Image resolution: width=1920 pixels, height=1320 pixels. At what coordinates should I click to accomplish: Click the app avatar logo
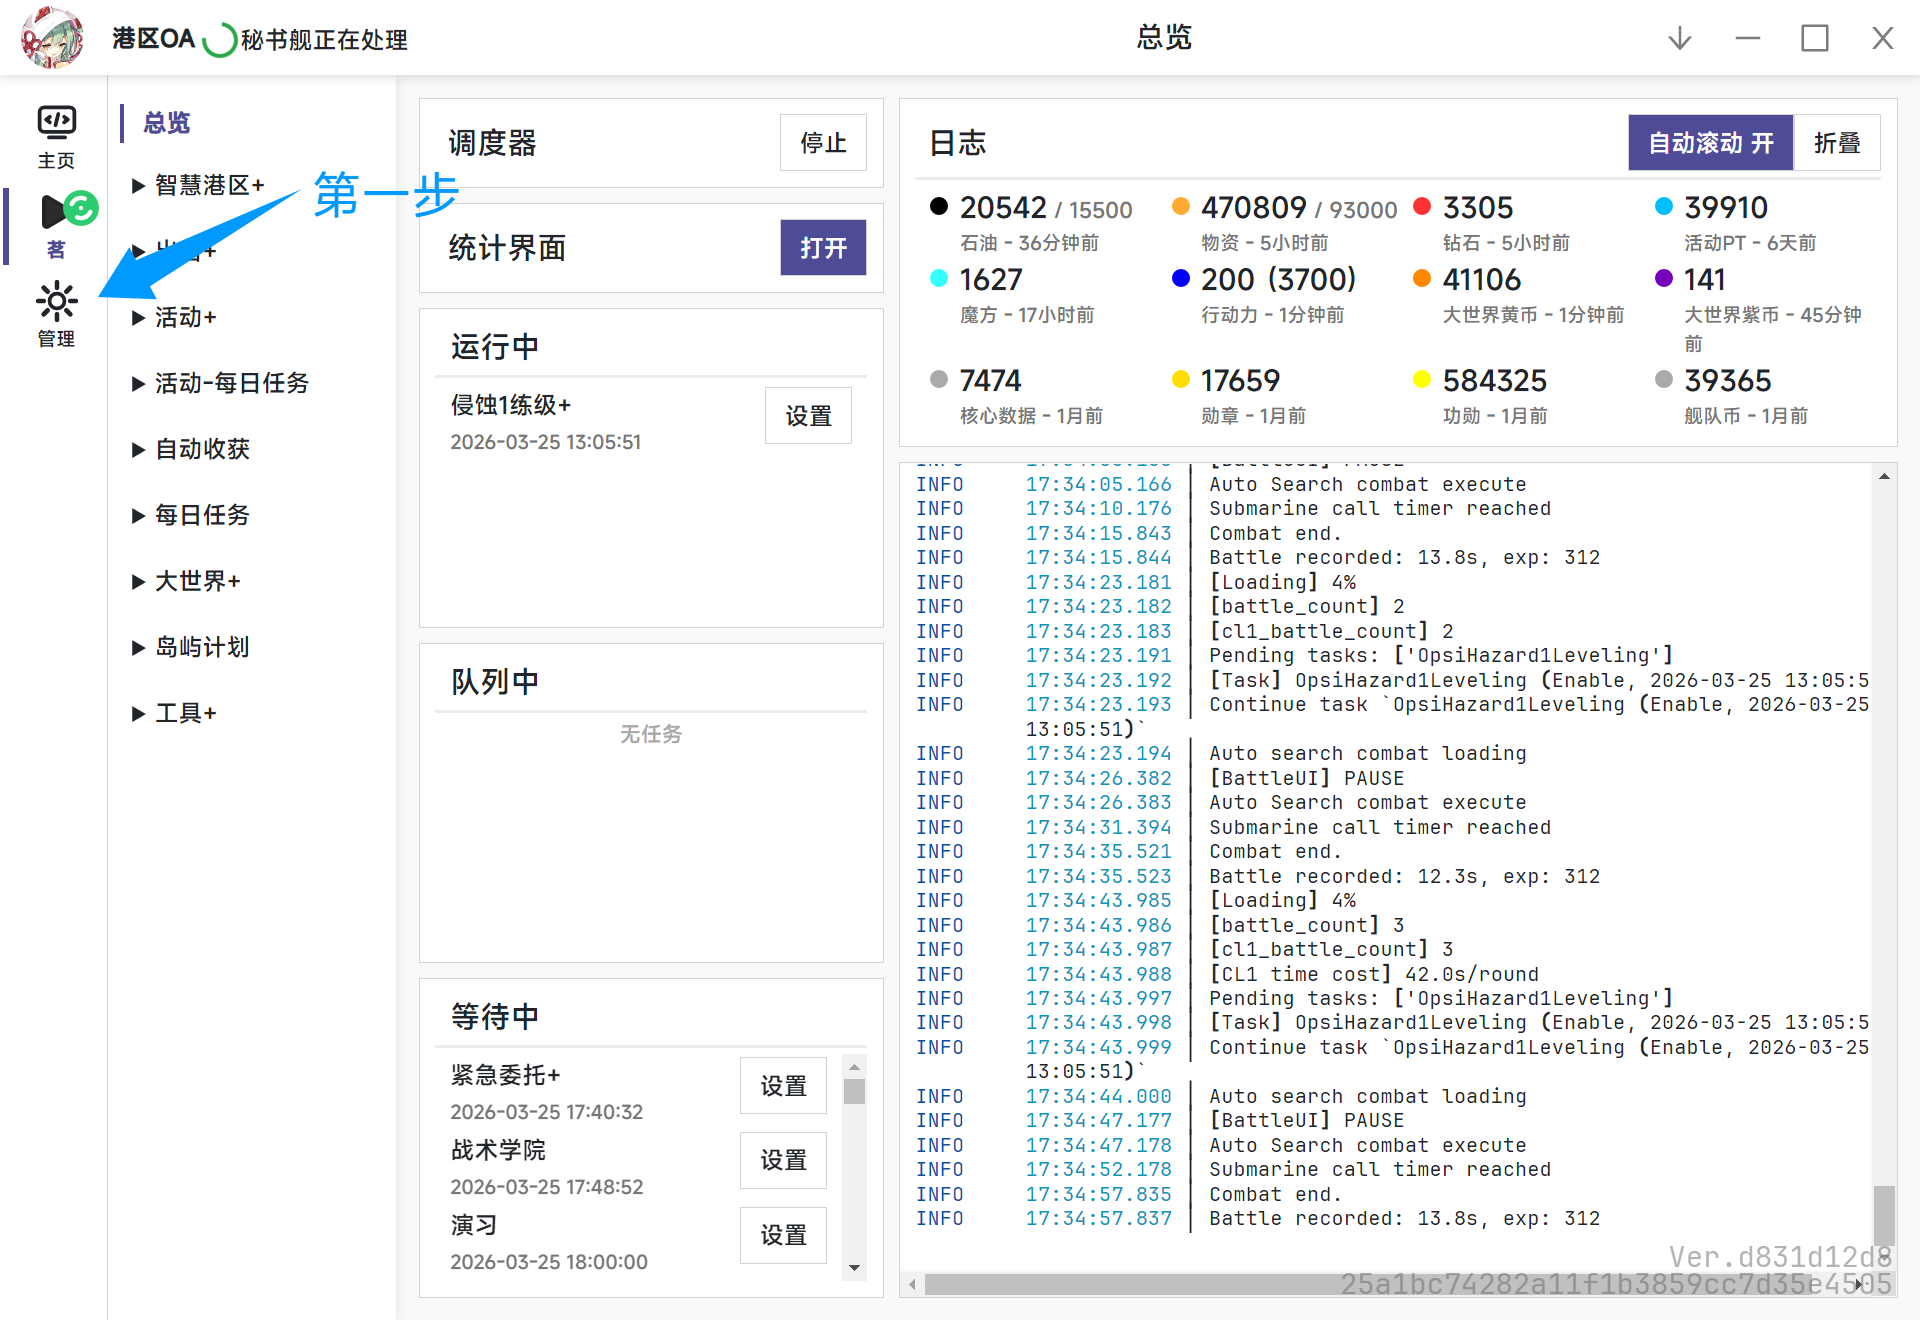click(52, 38)
